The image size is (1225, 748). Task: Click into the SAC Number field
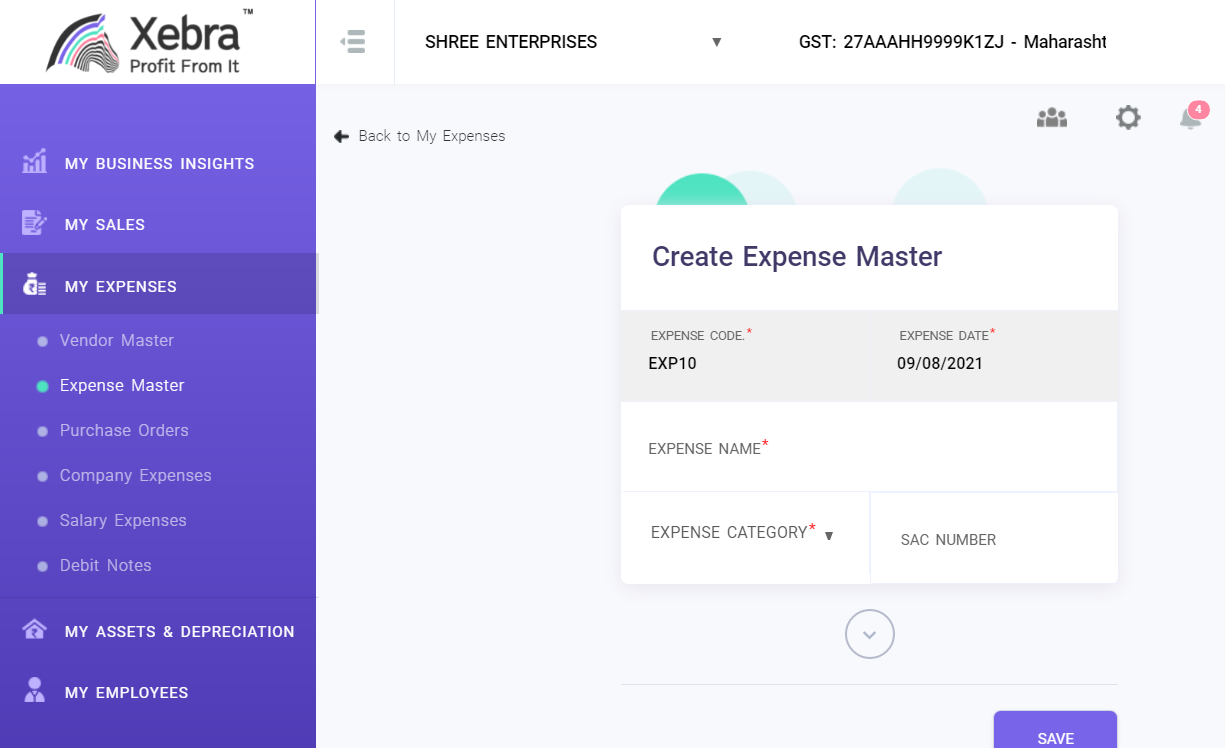(993, 540)
